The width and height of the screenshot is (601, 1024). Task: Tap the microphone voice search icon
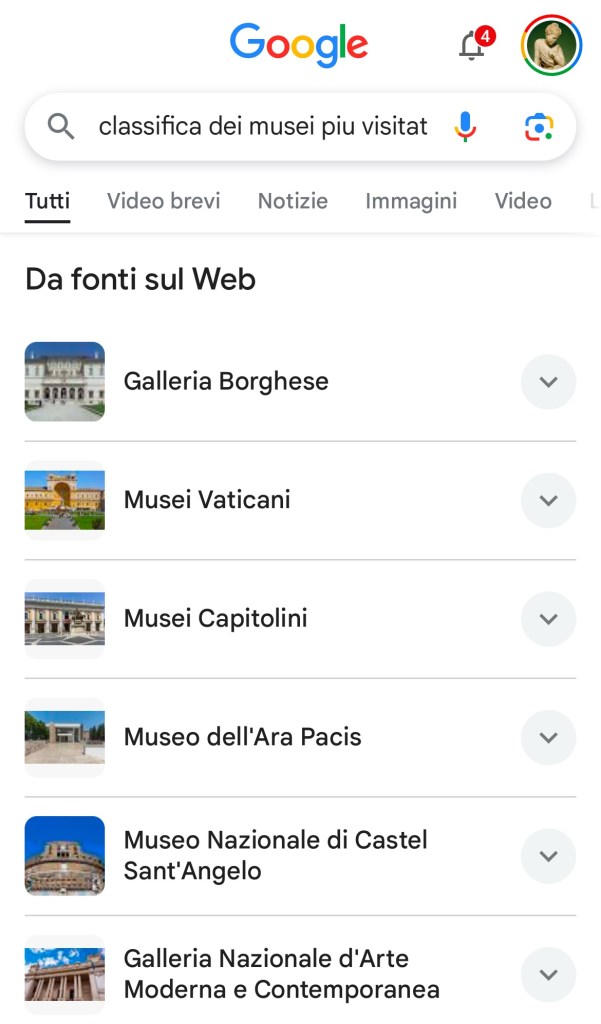(x=465, y=127)
